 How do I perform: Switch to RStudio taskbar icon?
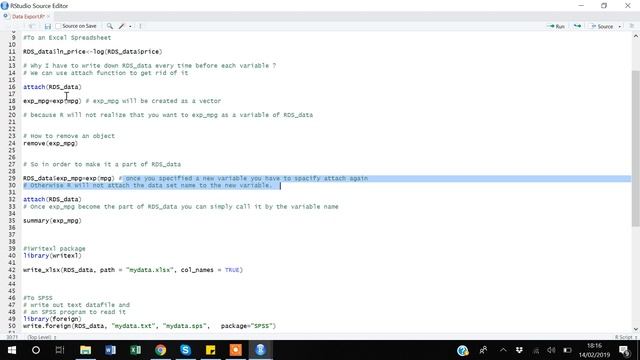click(260, 350)
